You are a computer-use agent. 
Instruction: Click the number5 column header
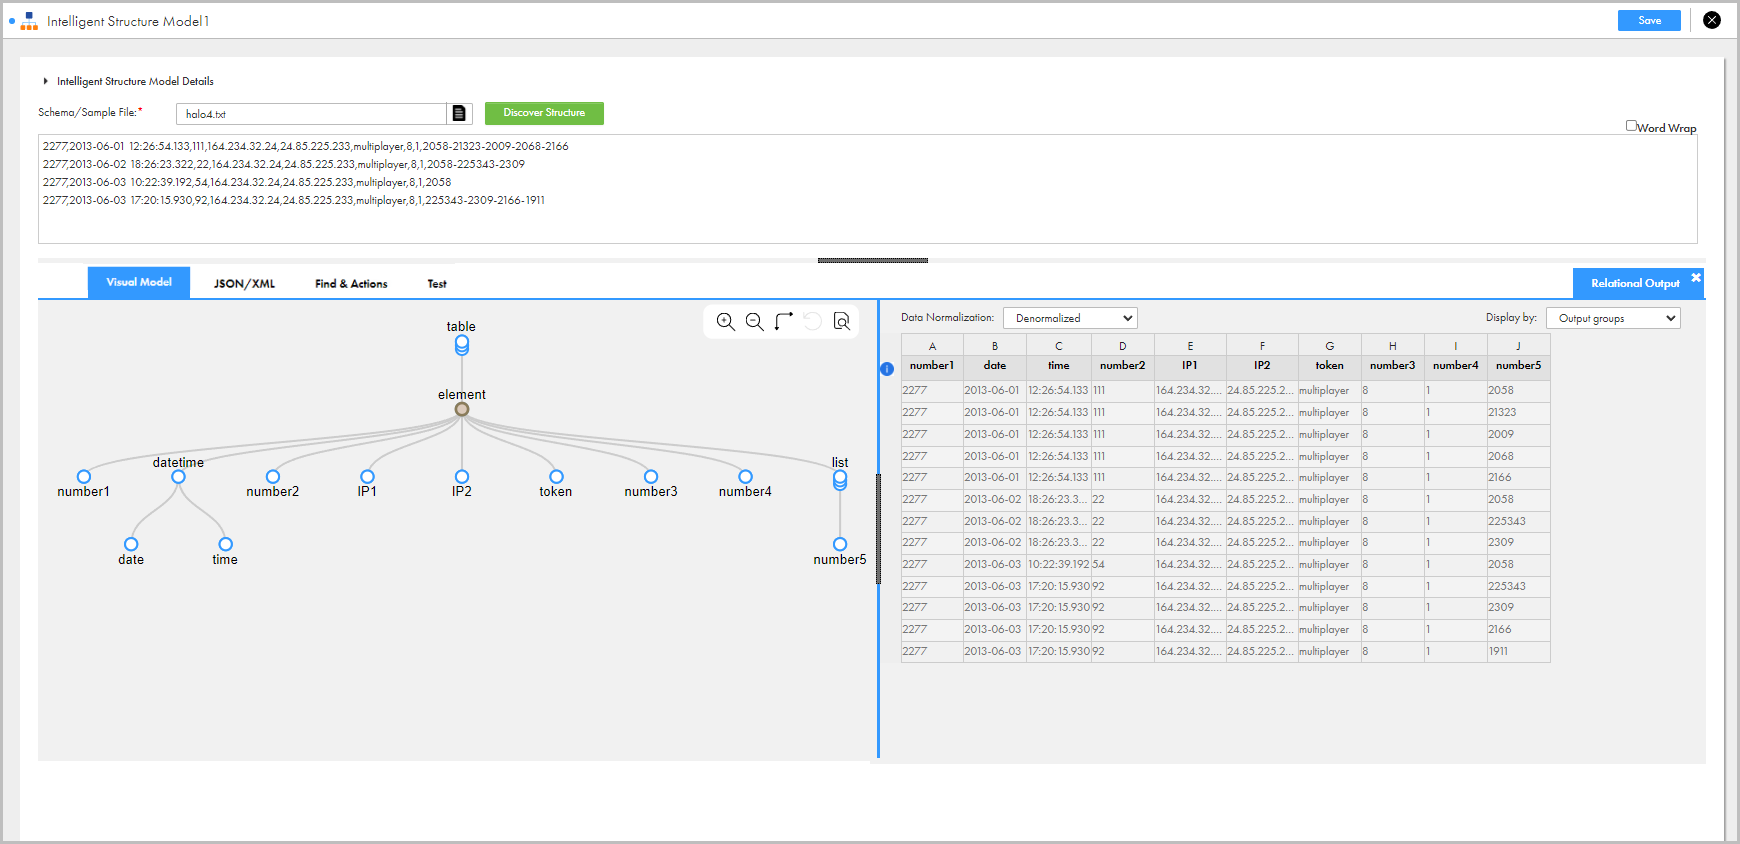pos(1519,366)
